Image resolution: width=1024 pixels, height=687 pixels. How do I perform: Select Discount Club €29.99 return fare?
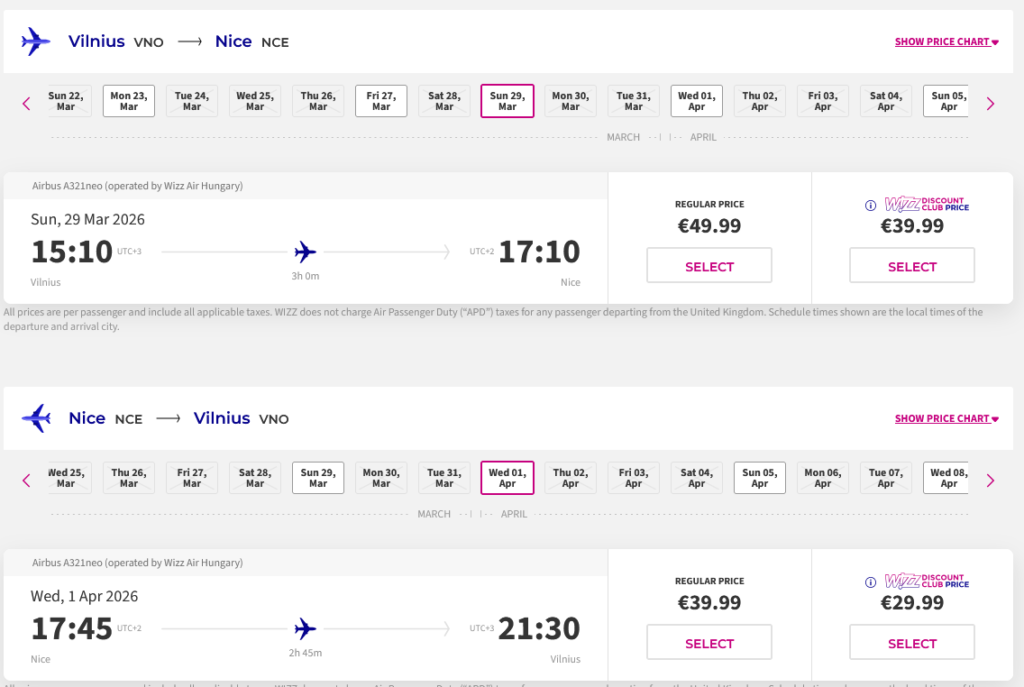912,643
